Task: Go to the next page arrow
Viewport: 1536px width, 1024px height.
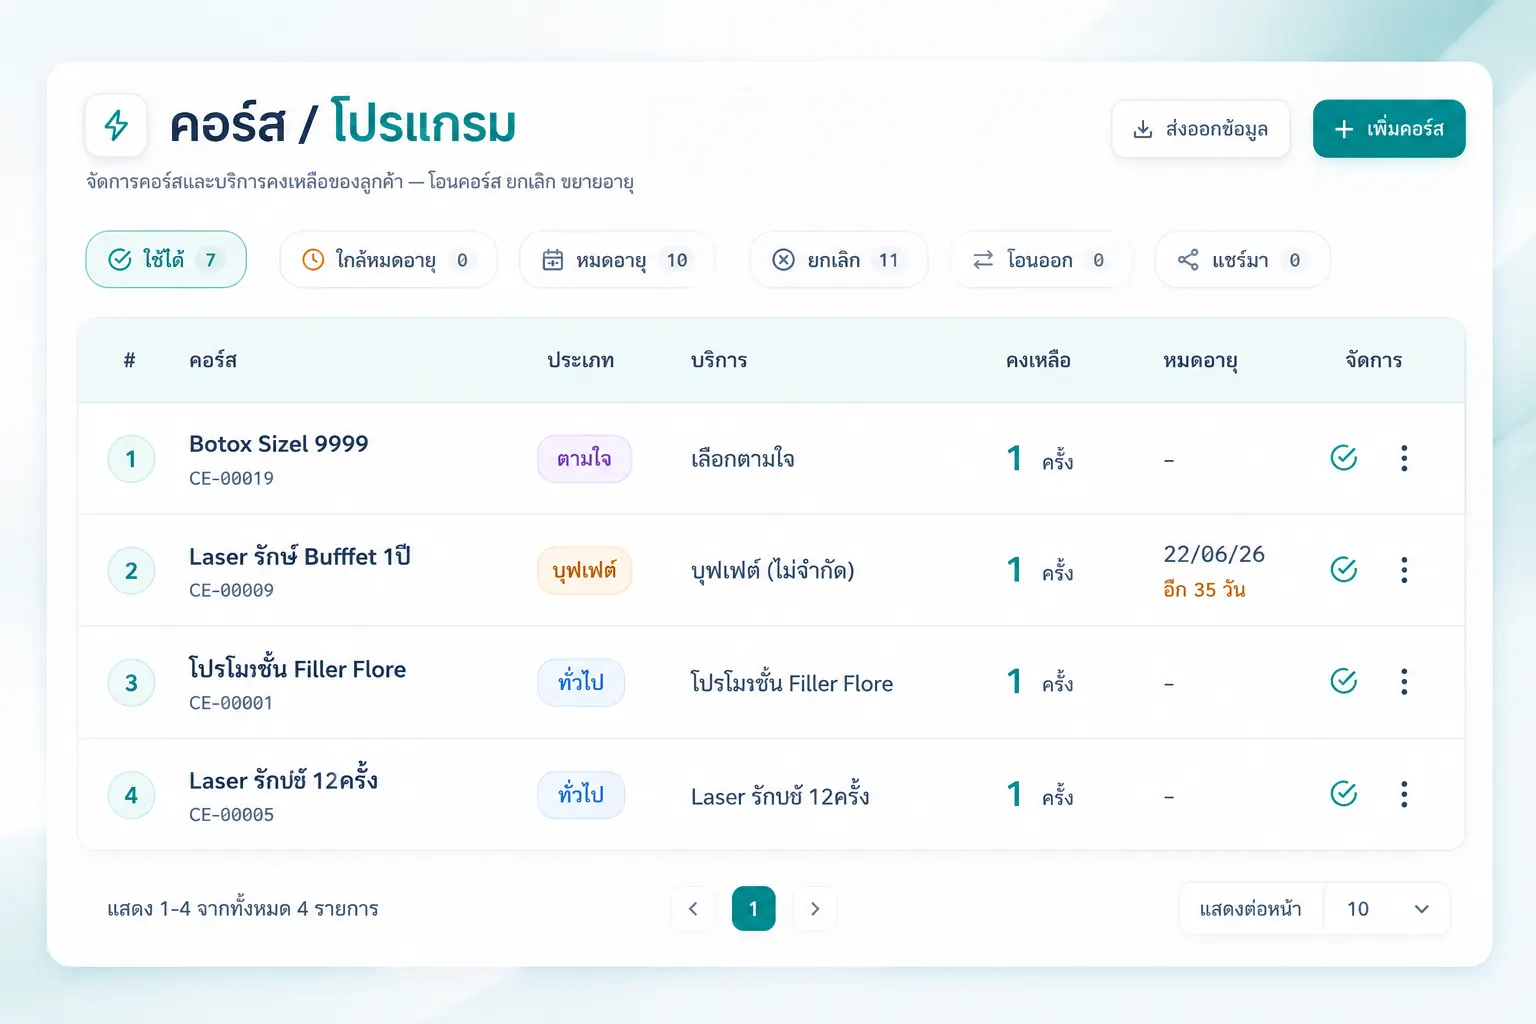Action: pyautogui.click(x=815, y=909)
